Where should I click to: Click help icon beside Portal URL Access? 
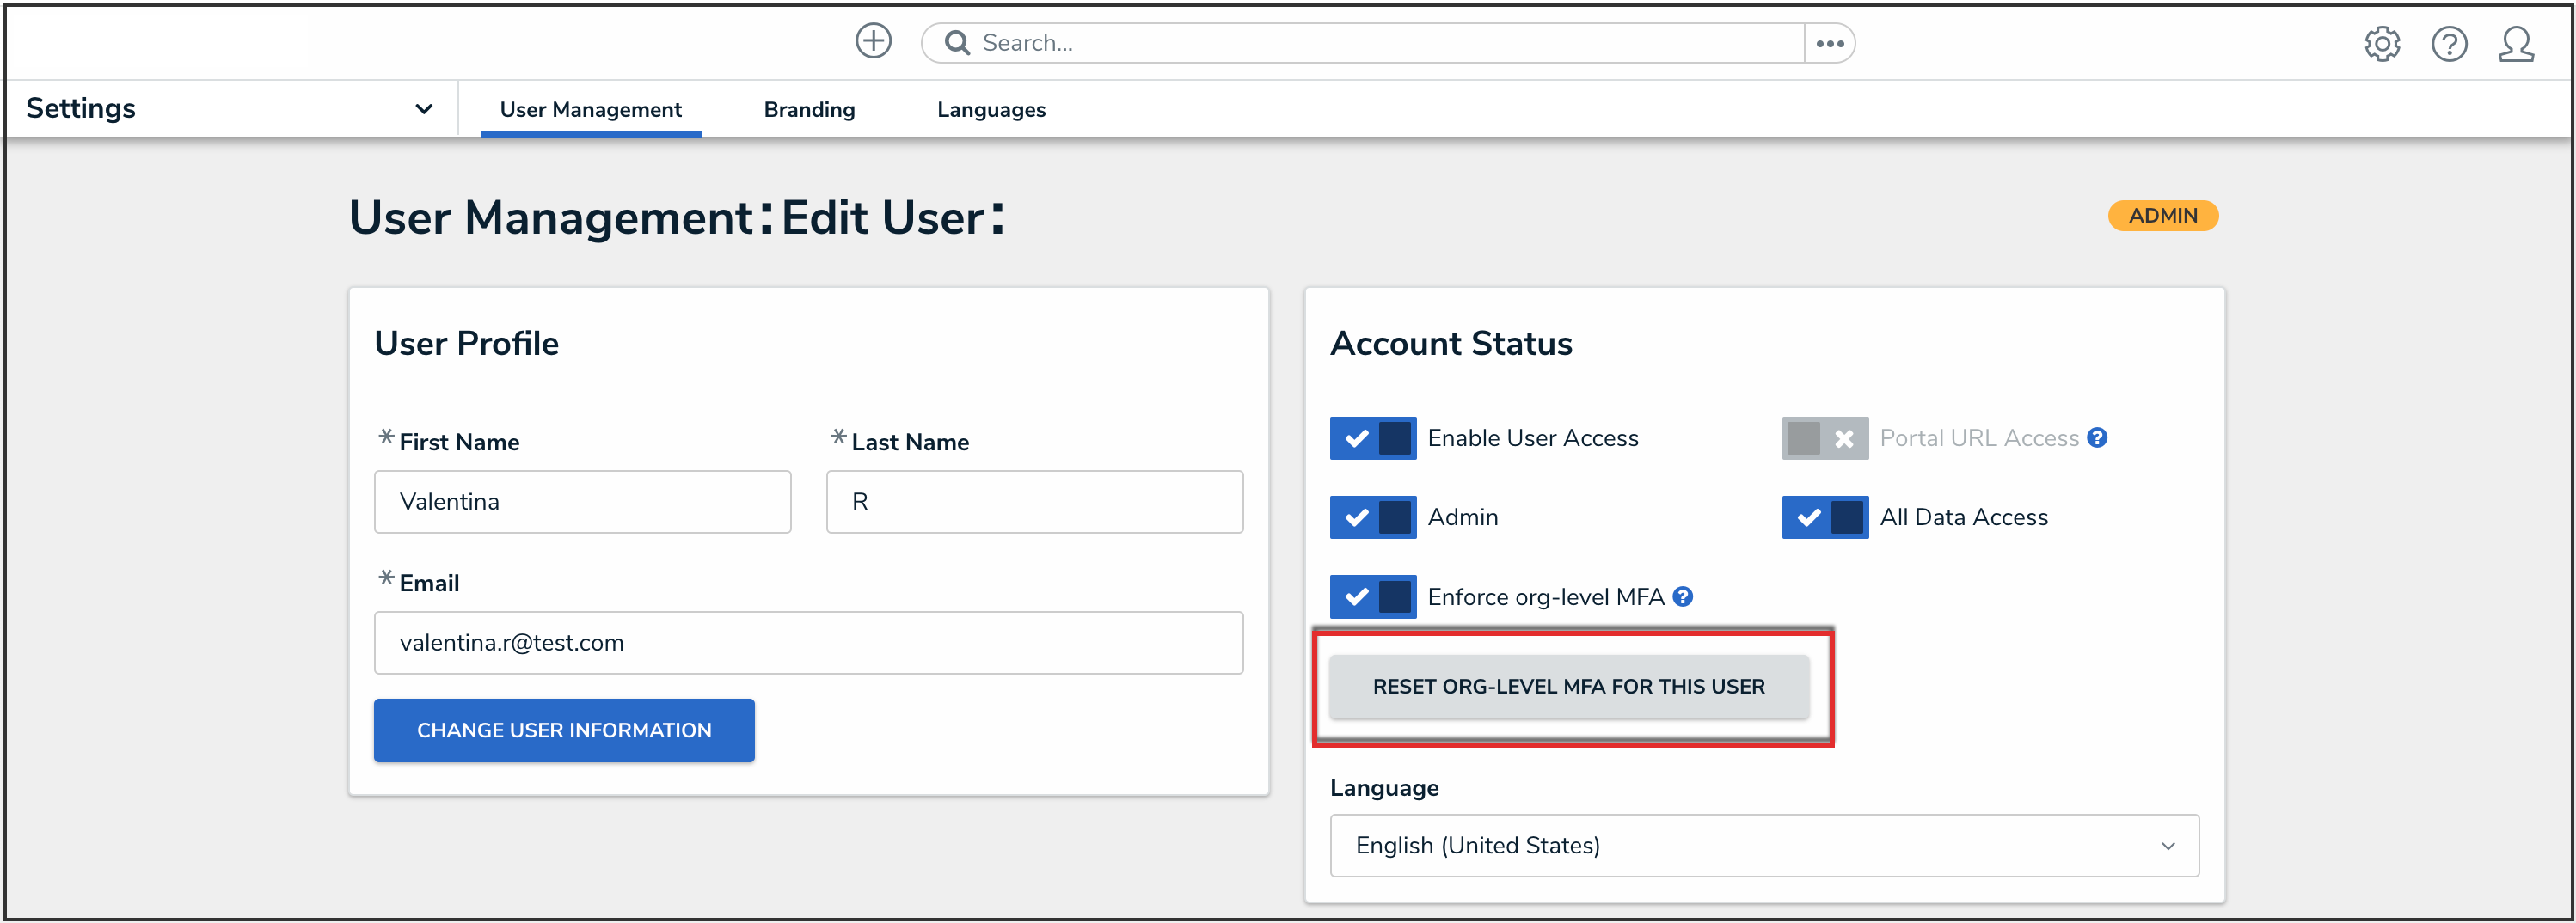coord(2098,438)
